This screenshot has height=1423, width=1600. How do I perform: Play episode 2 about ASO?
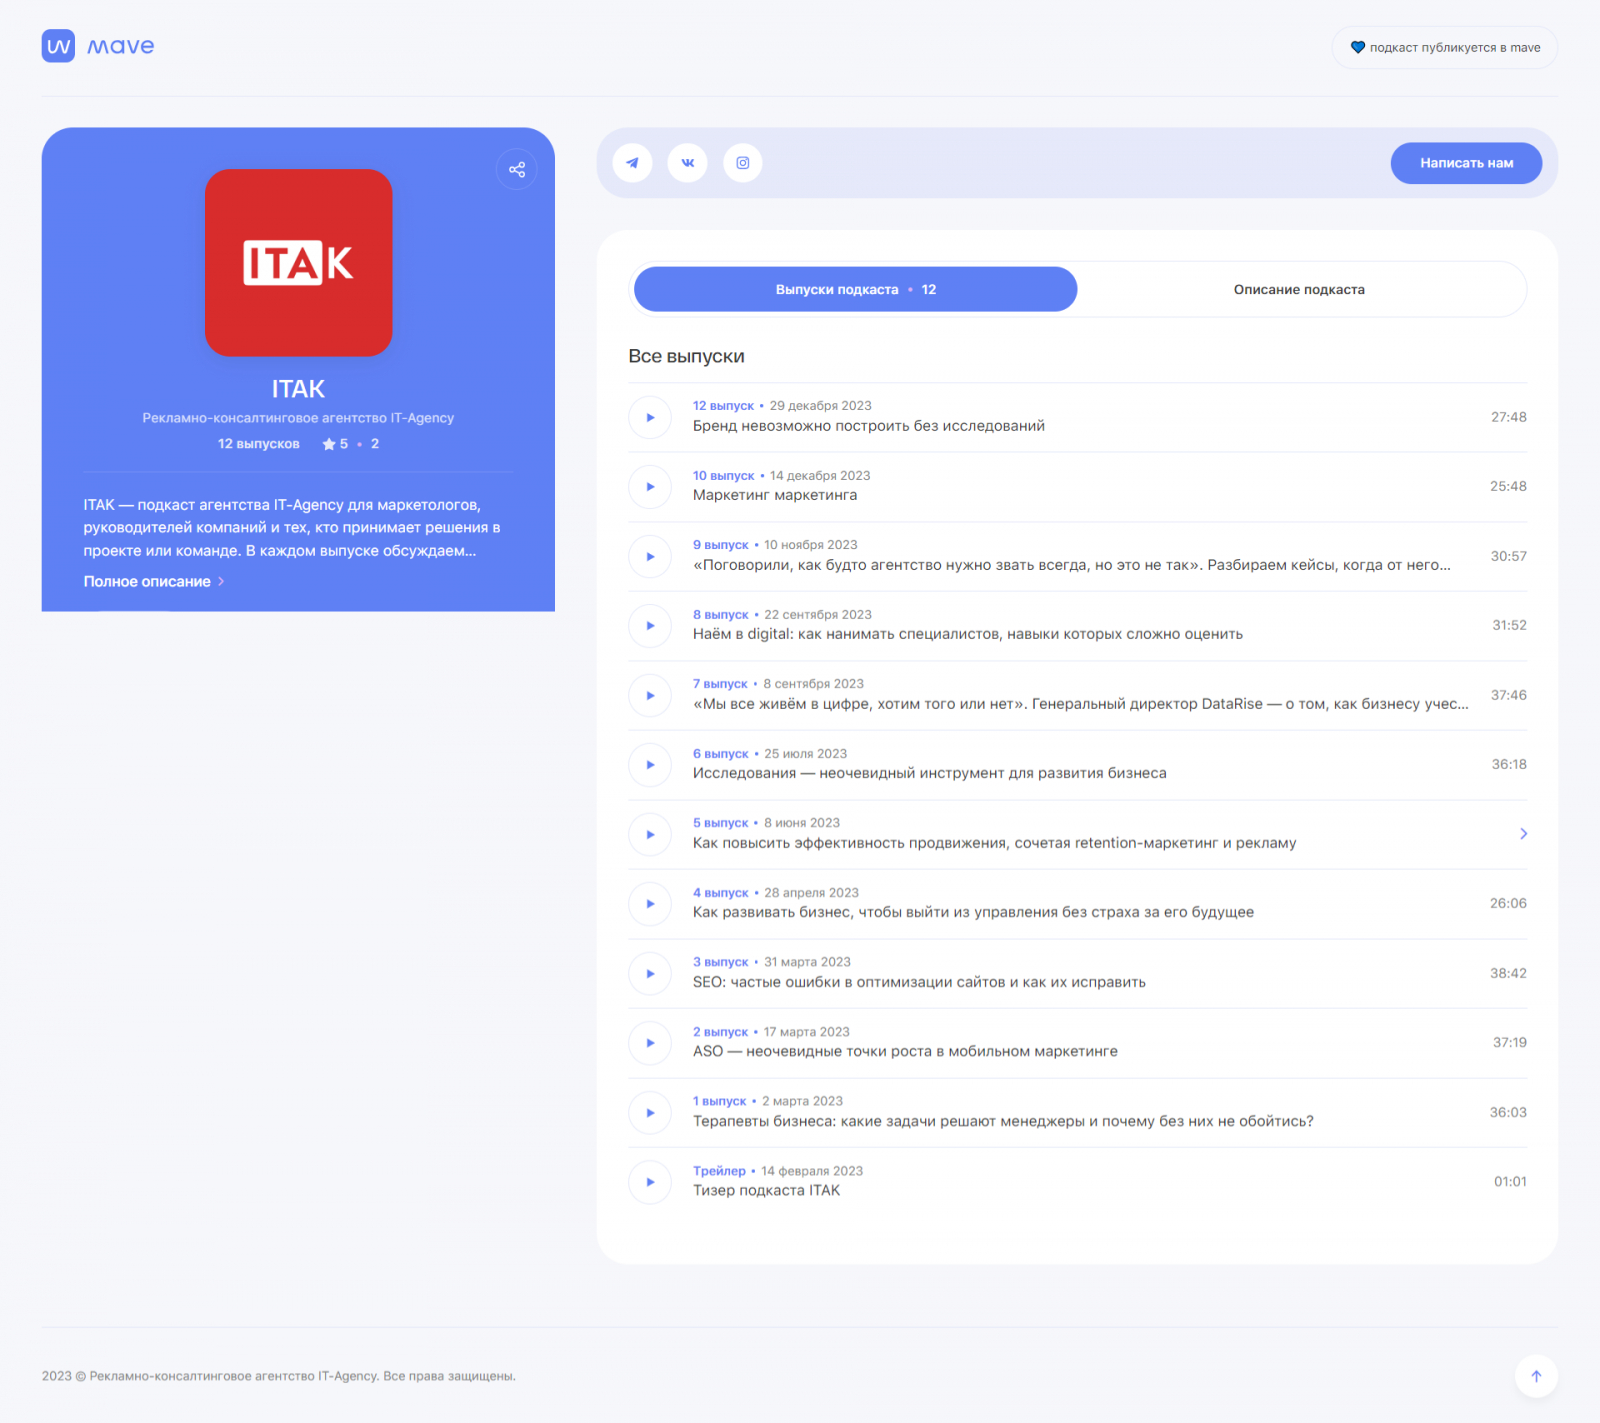pos(650,1043)
